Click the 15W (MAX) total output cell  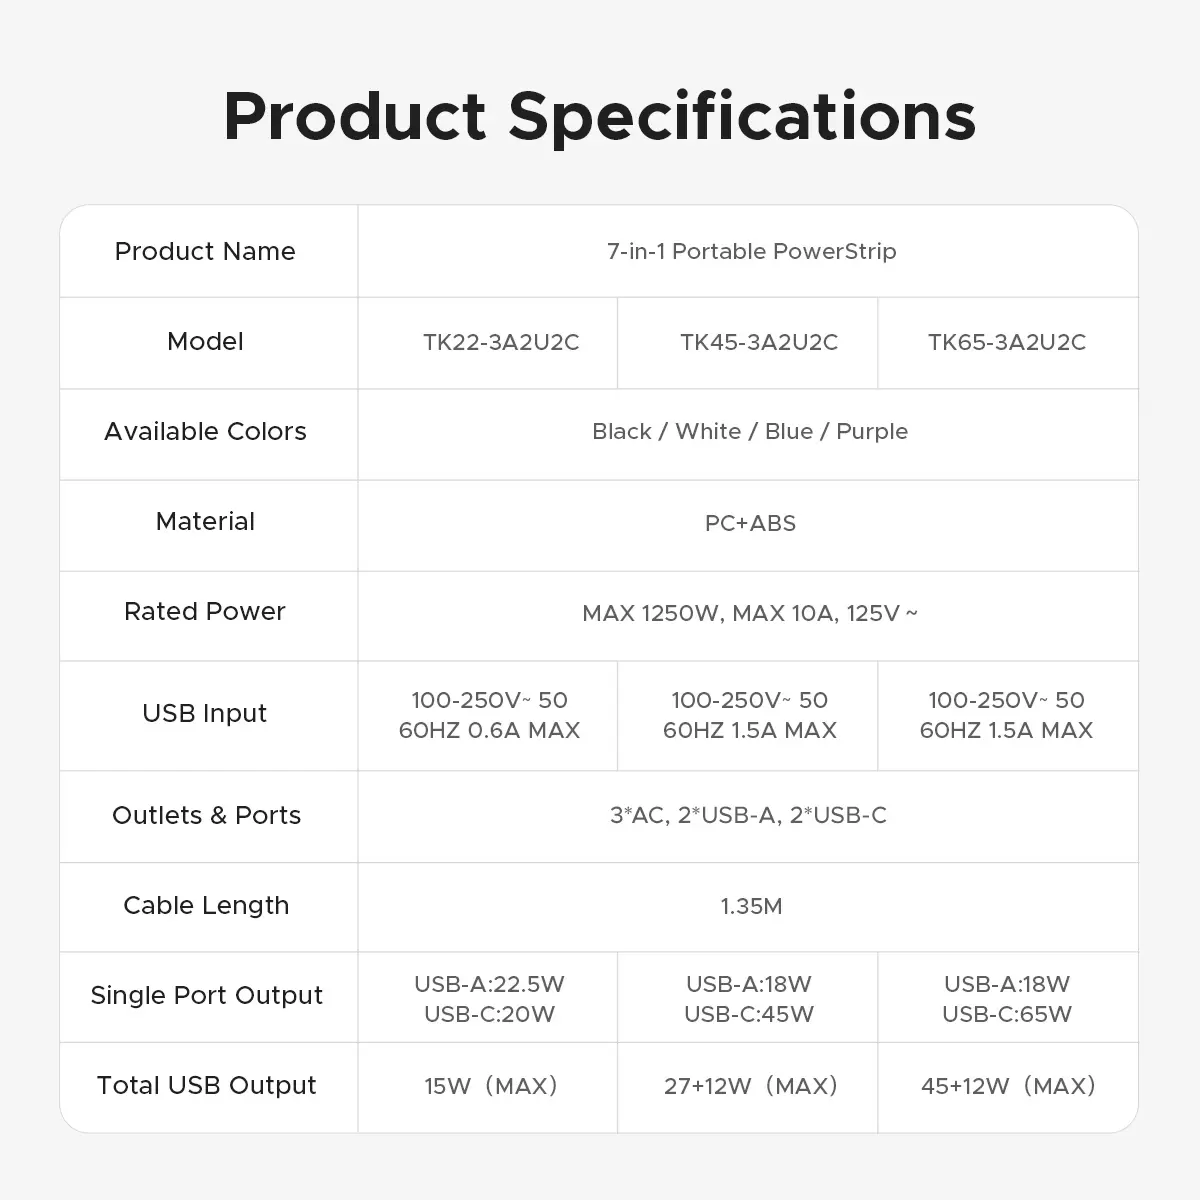(490, 1085)
